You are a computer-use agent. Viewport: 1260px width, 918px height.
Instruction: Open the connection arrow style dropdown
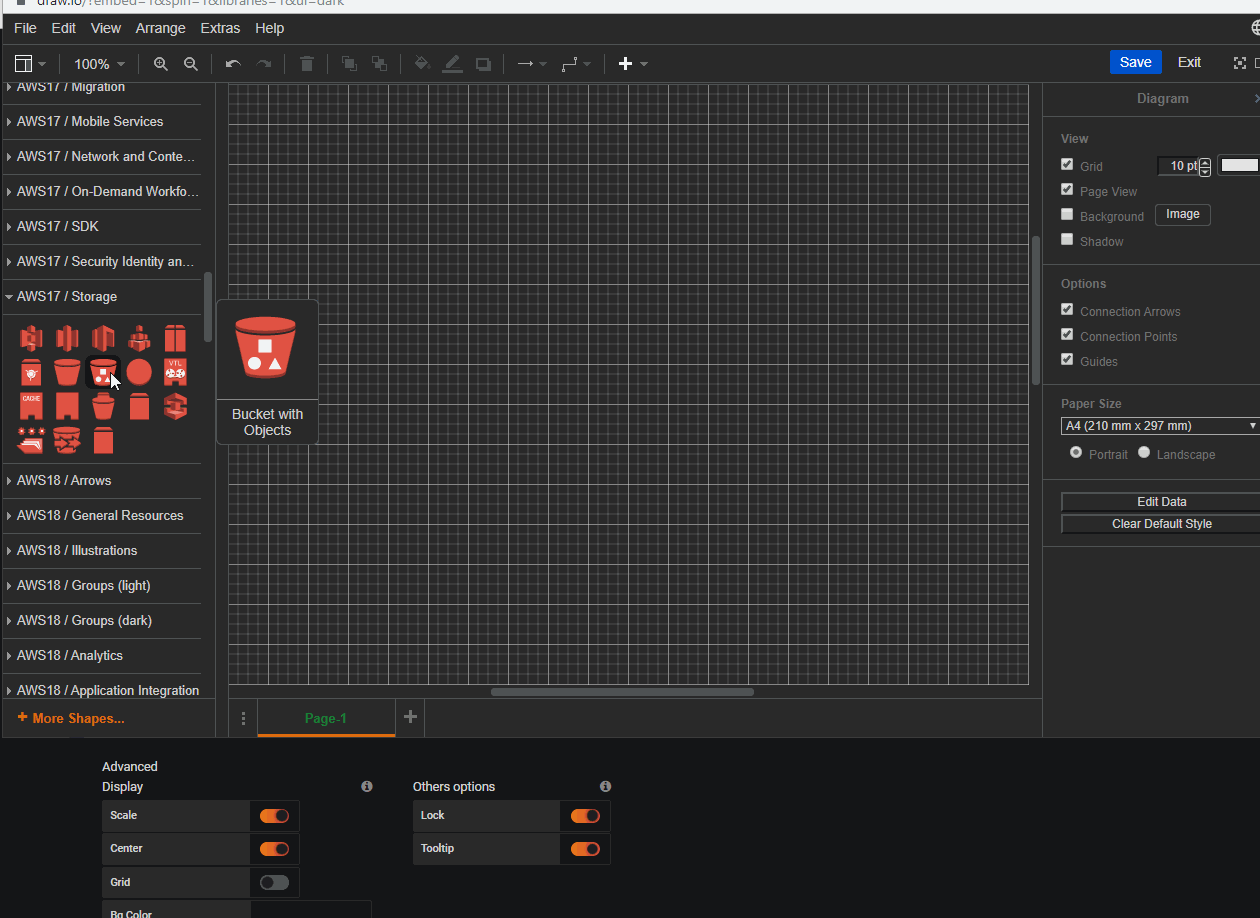click(531, 64)
